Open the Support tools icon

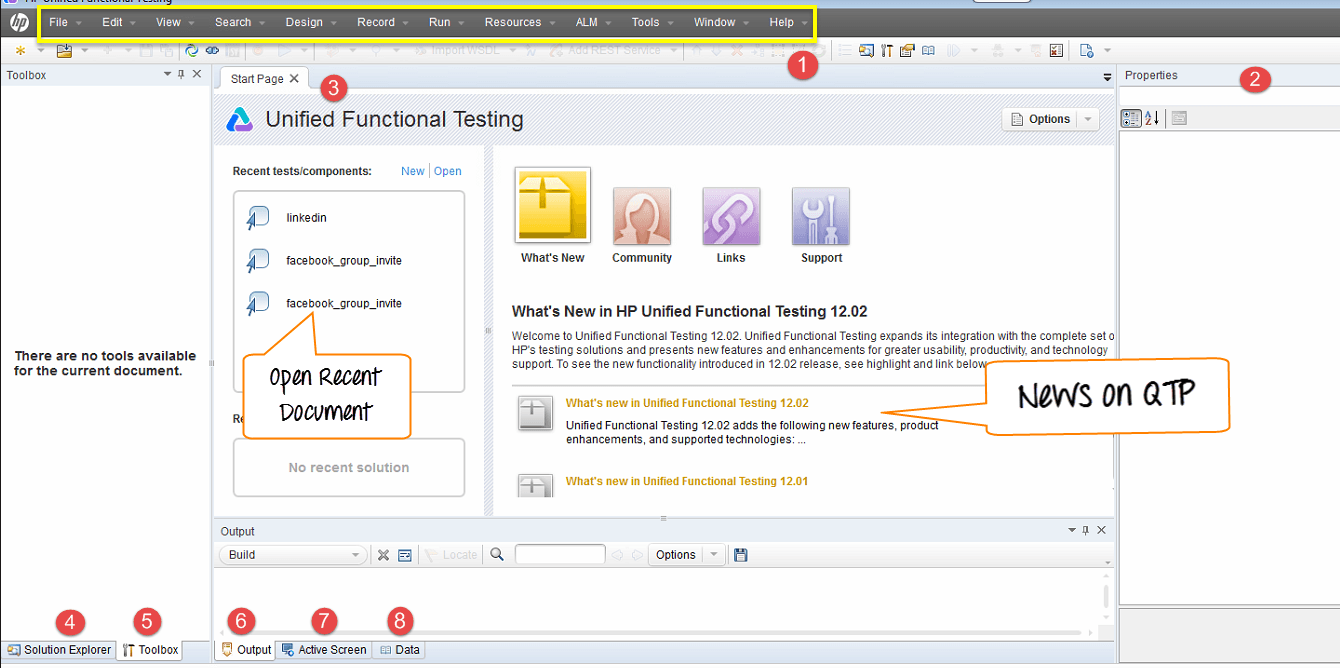click(x=820, y=216)
